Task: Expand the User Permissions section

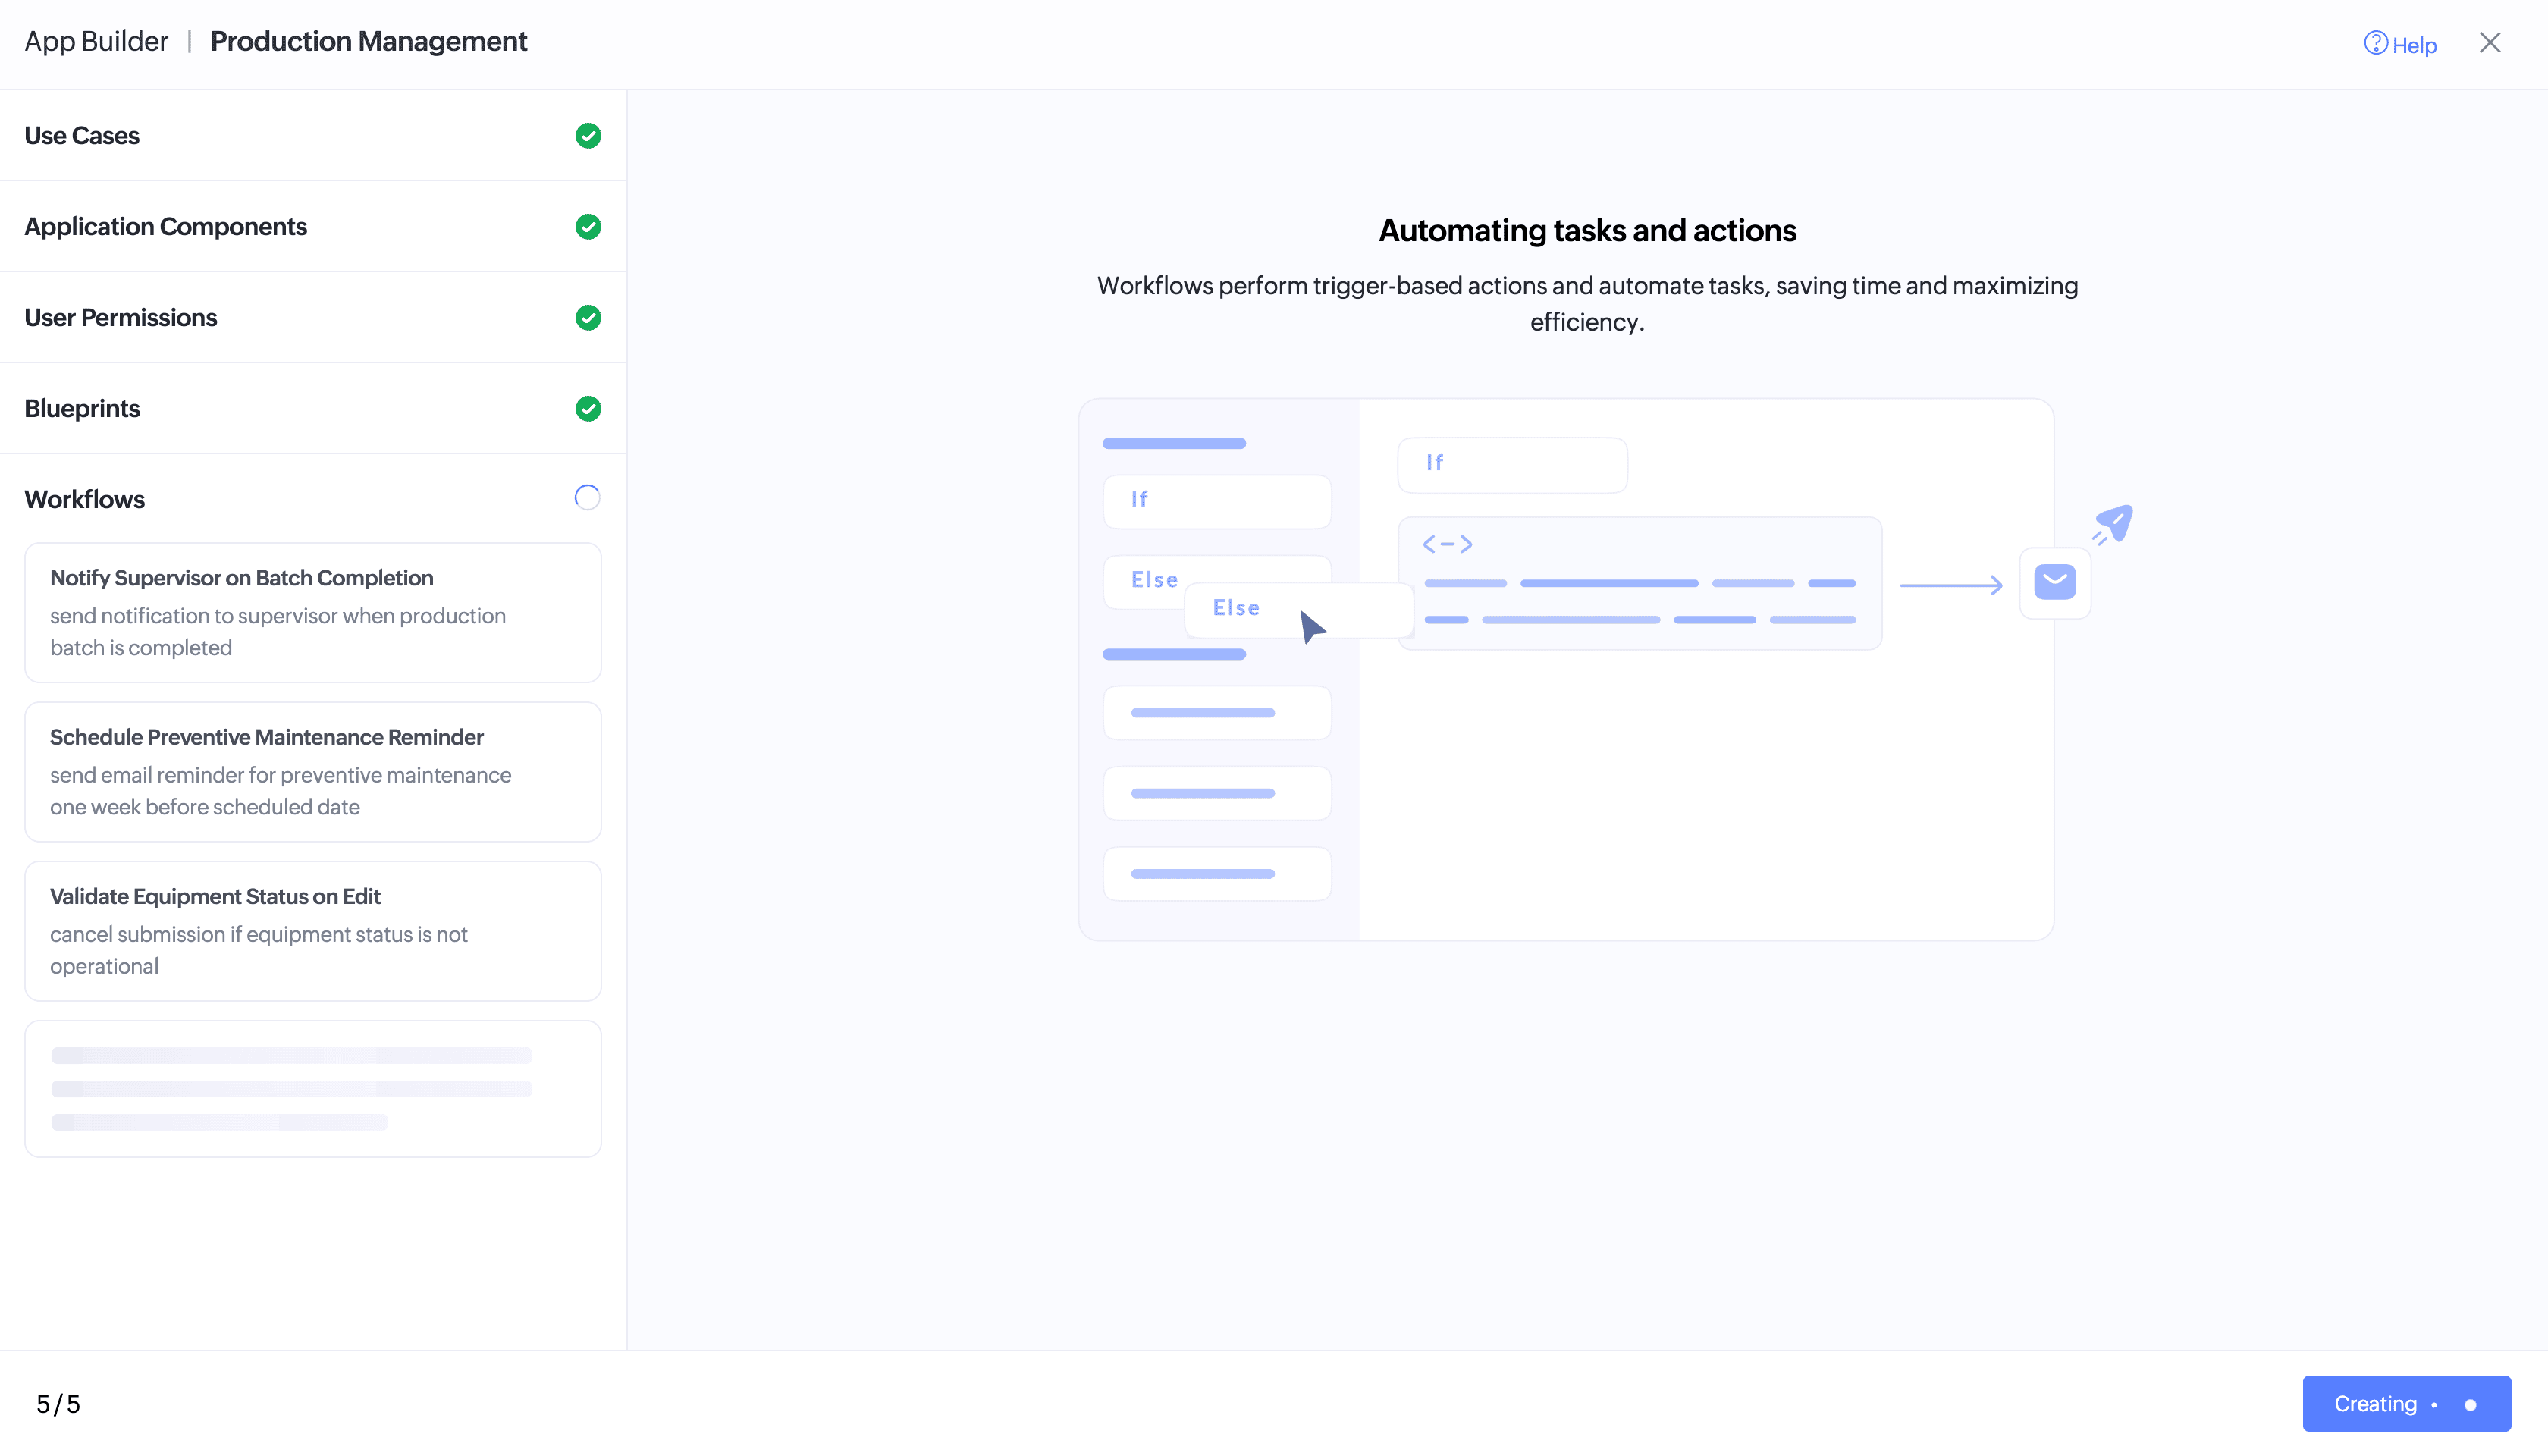Action: (121, 318)
